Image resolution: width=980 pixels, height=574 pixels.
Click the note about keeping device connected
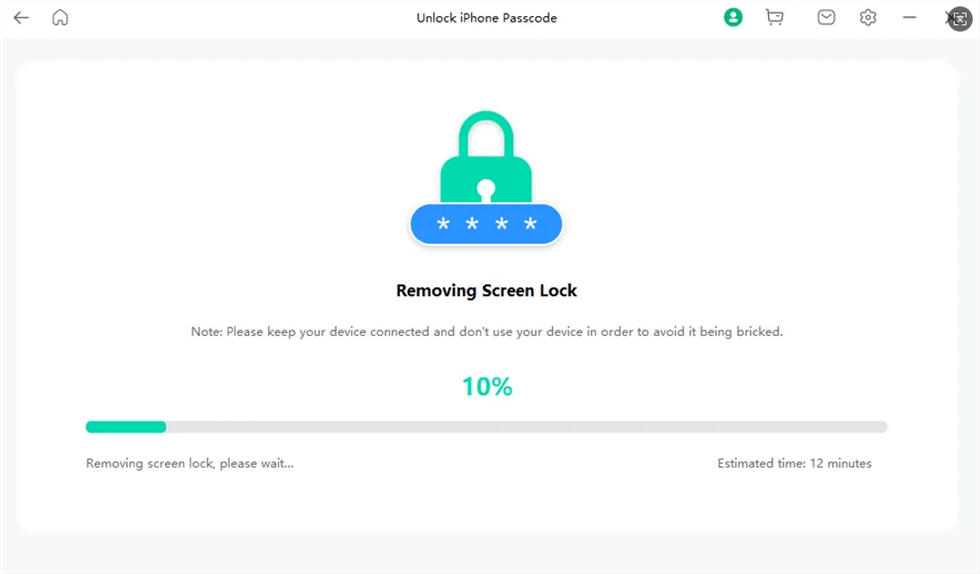(x=487, y=332)
